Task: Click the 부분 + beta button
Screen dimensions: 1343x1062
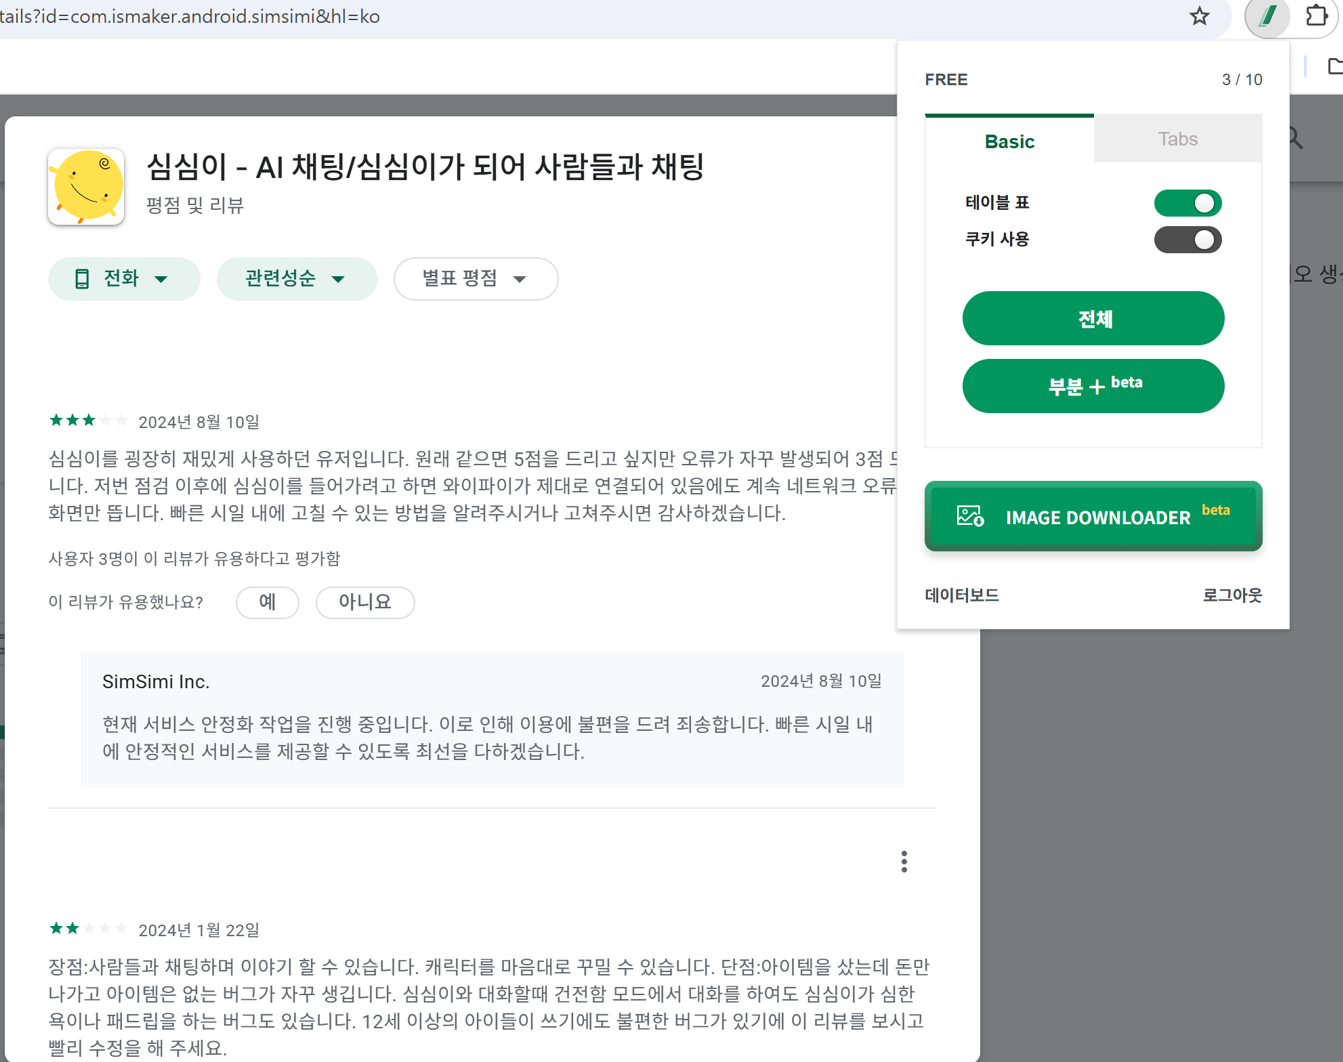Action: (x=1093, y=386)
